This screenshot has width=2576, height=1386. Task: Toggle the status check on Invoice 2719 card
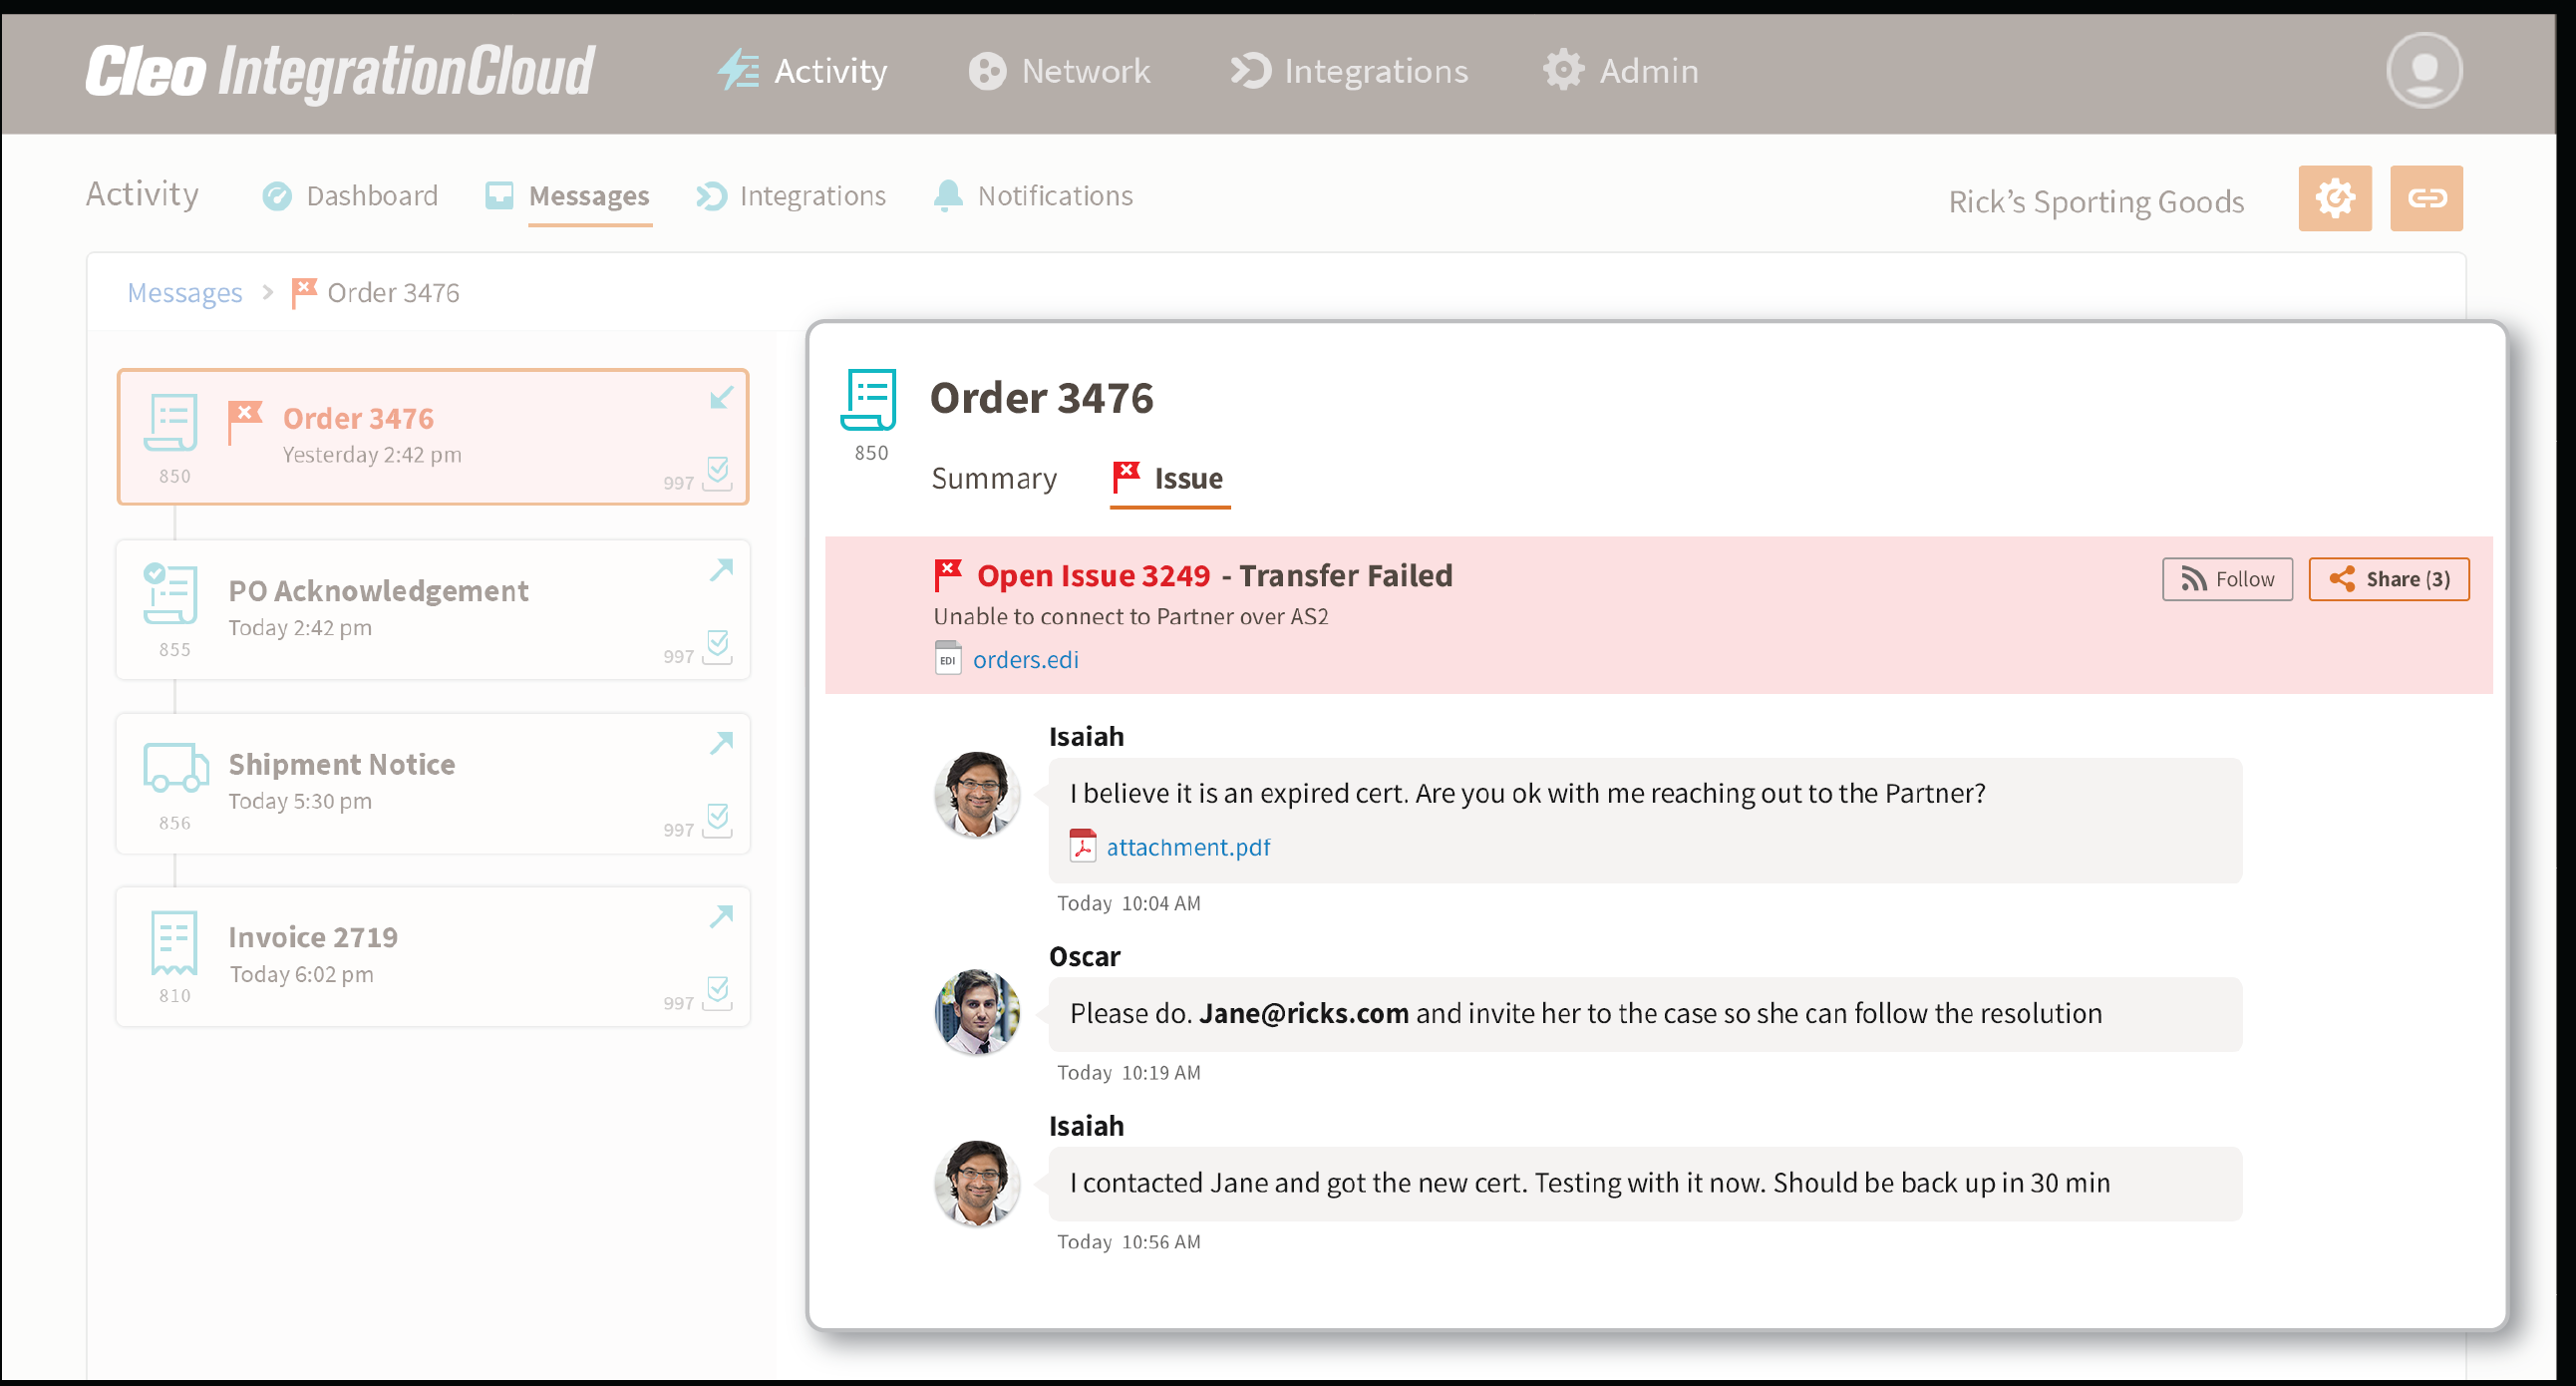(x=716, y=991)
